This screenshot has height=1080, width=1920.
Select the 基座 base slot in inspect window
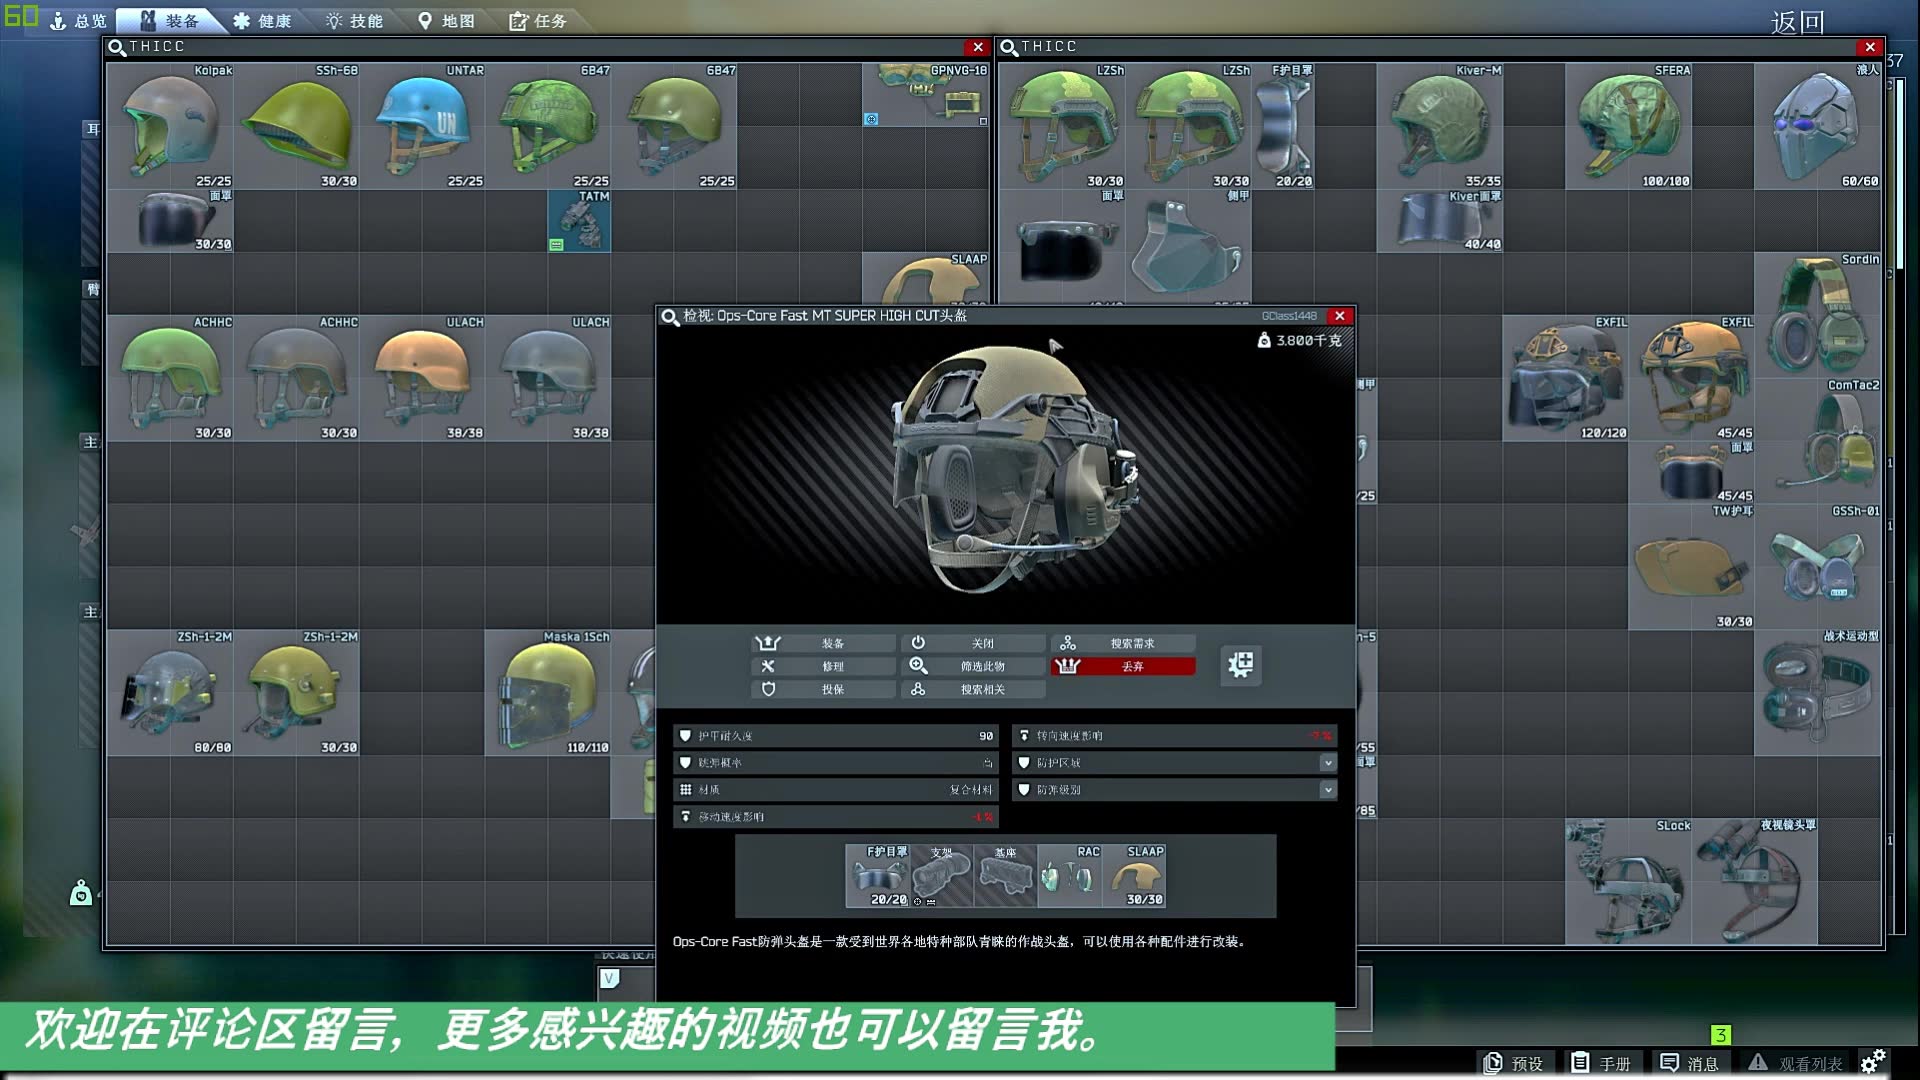click(x=1005, y=876)
